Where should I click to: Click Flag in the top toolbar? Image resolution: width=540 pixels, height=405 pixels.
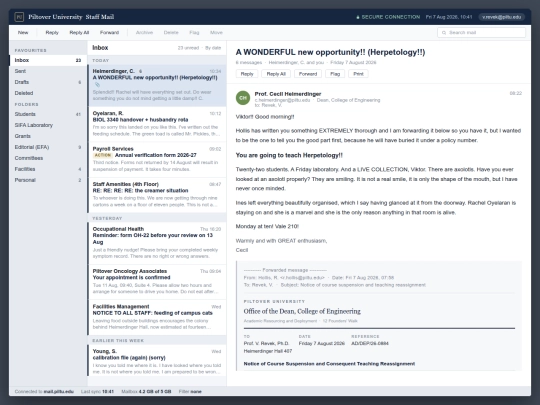click(194, 33)
